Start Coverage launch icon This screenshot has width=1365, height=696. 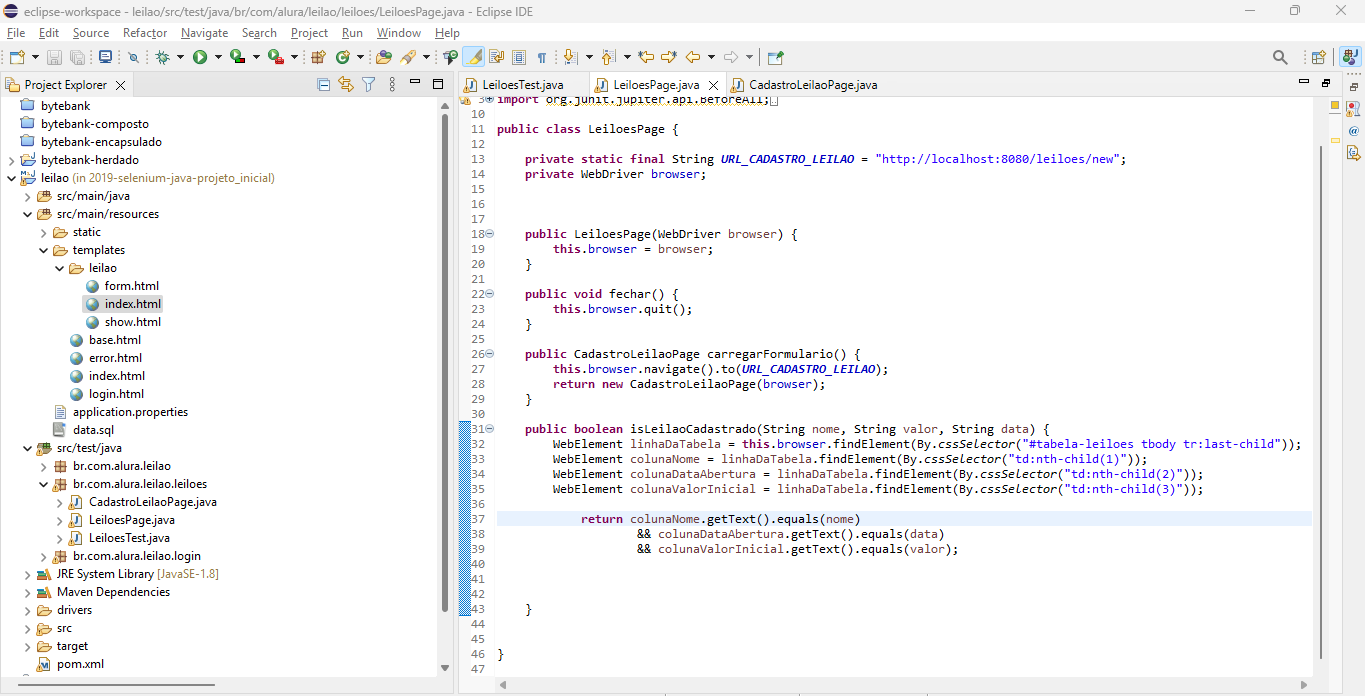(x=237, y=57)
